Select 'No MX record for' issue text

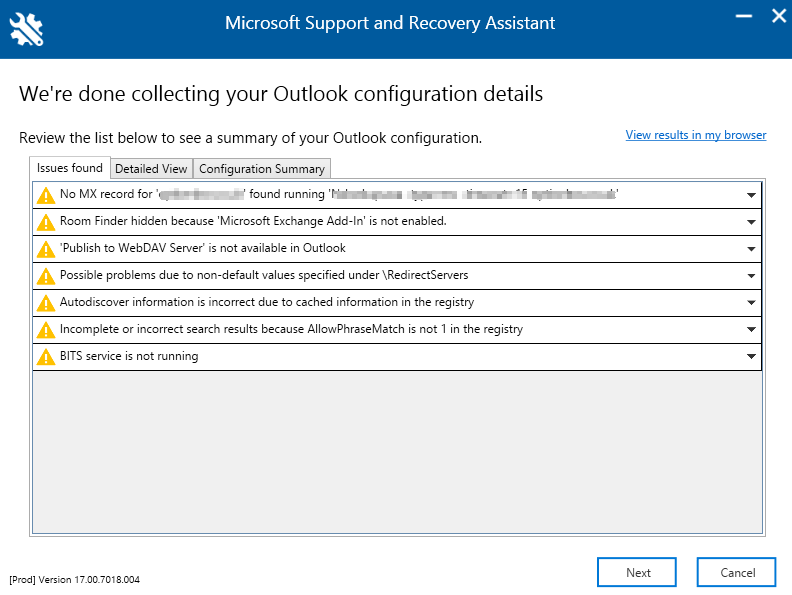coord(339,194)
